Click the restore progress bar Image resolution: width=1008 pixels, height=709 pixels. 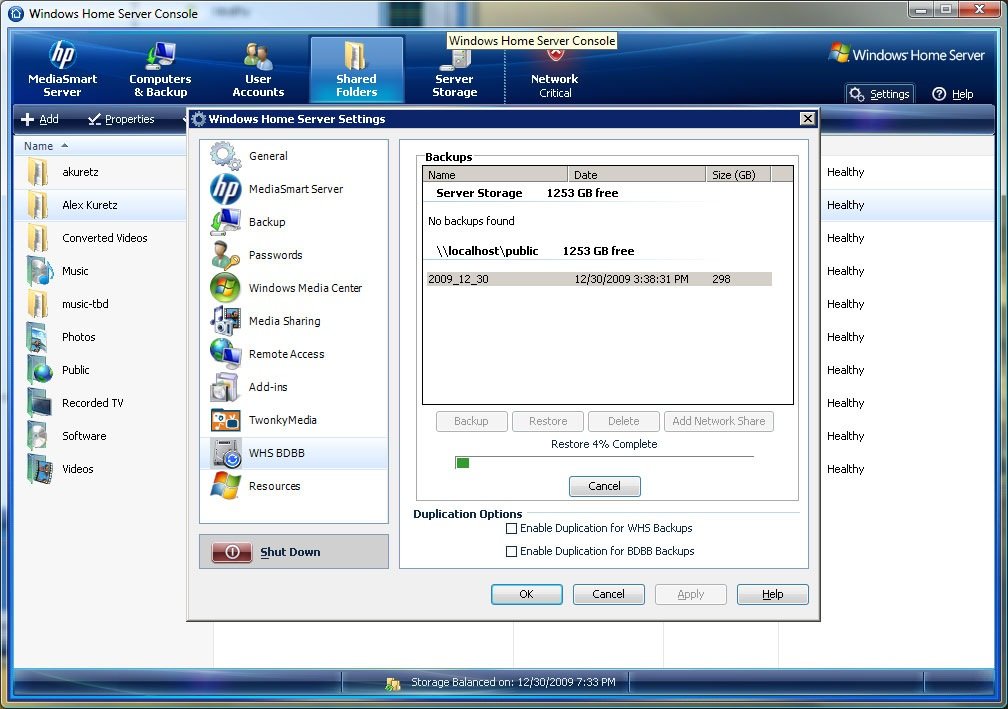pos(604,463)
